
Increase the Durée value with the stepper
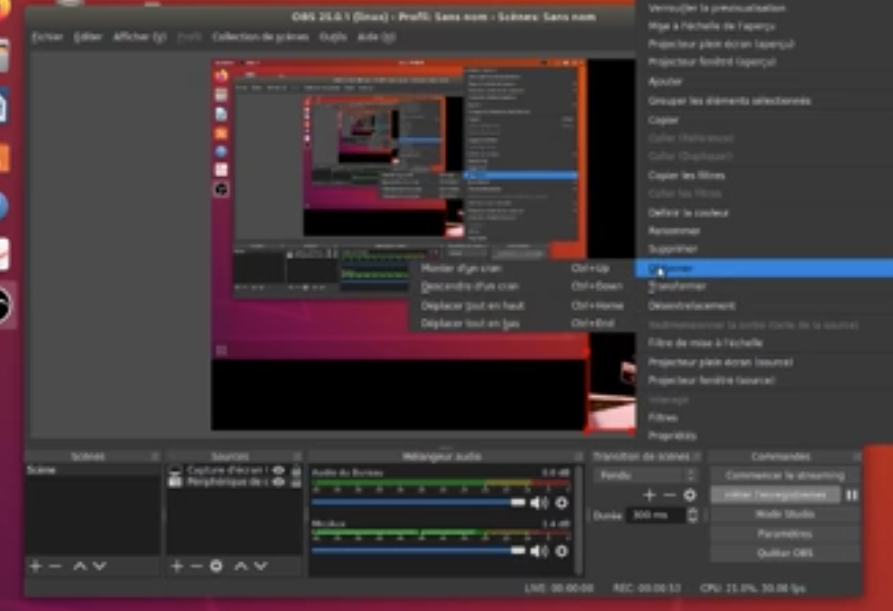point(694,512)
